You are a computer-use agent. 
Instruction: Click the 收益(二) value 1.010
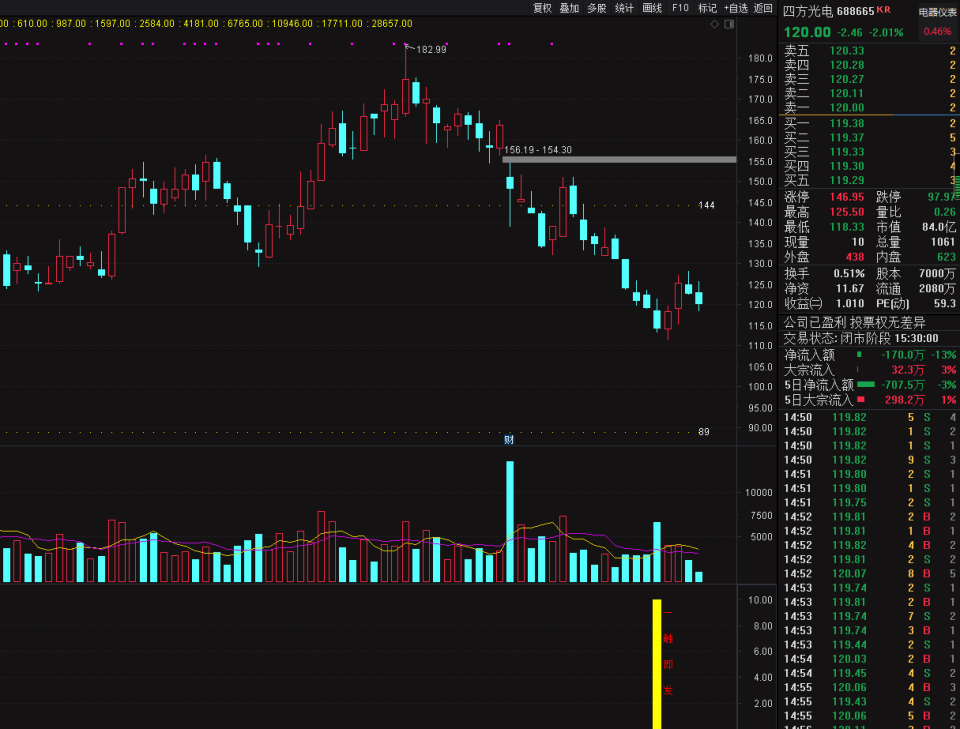click(x=850, y=303)
